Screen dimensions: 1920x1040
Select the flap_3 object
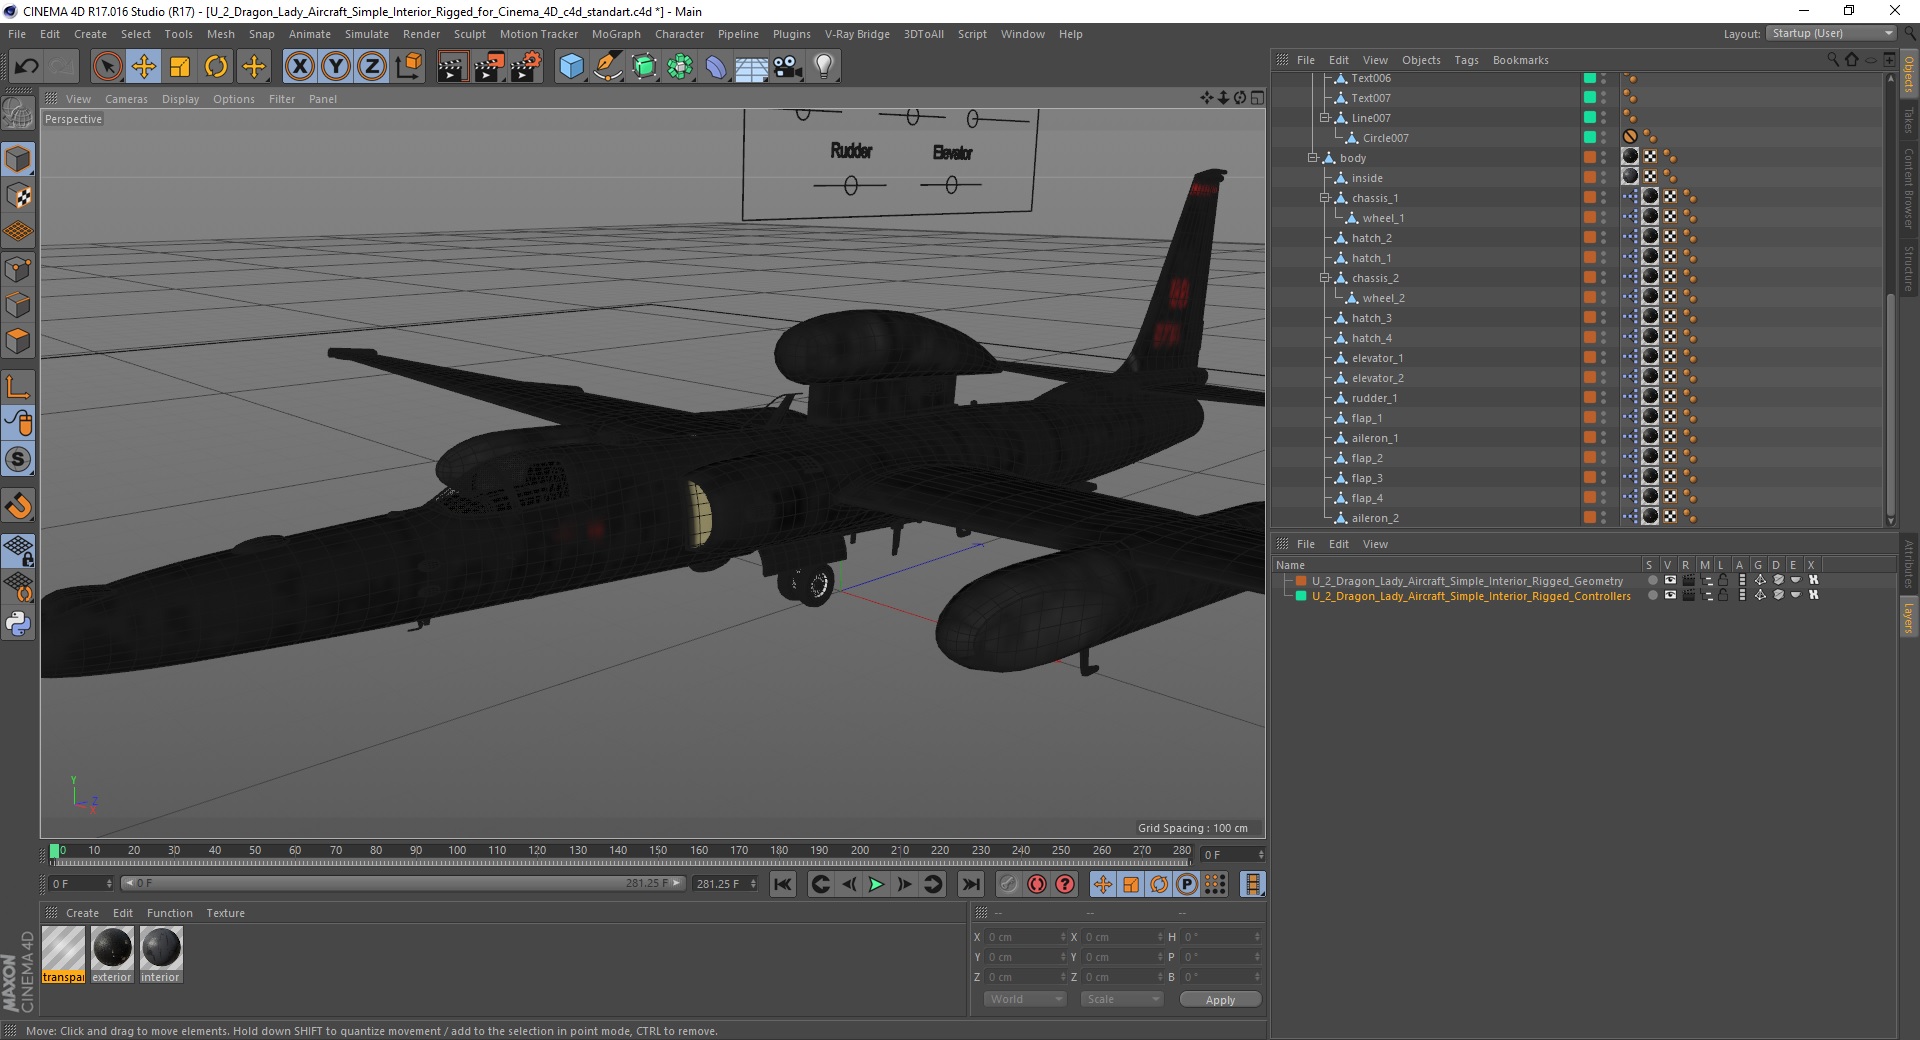coord(1367,478)
